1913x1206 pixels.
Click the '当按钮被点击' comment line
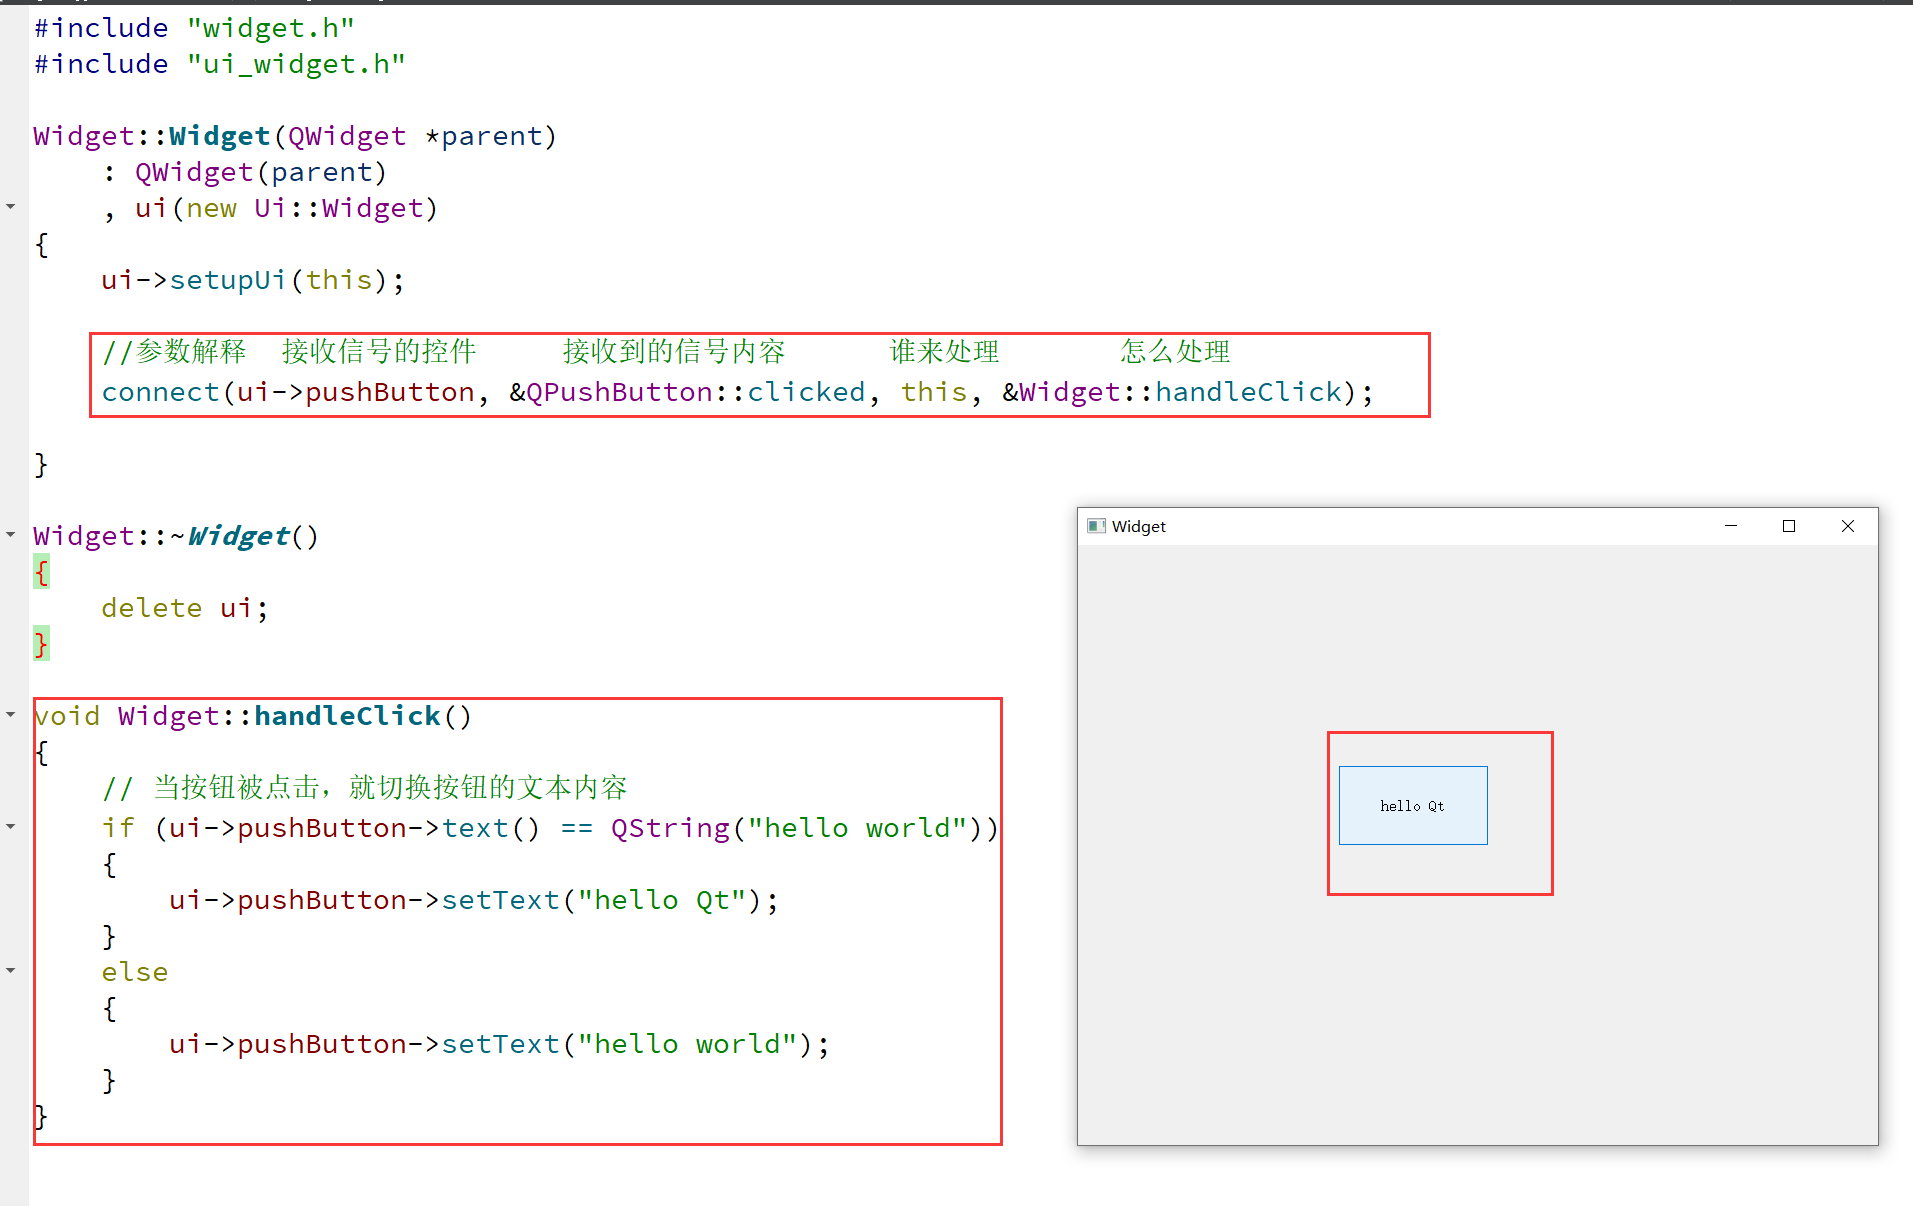365,788
